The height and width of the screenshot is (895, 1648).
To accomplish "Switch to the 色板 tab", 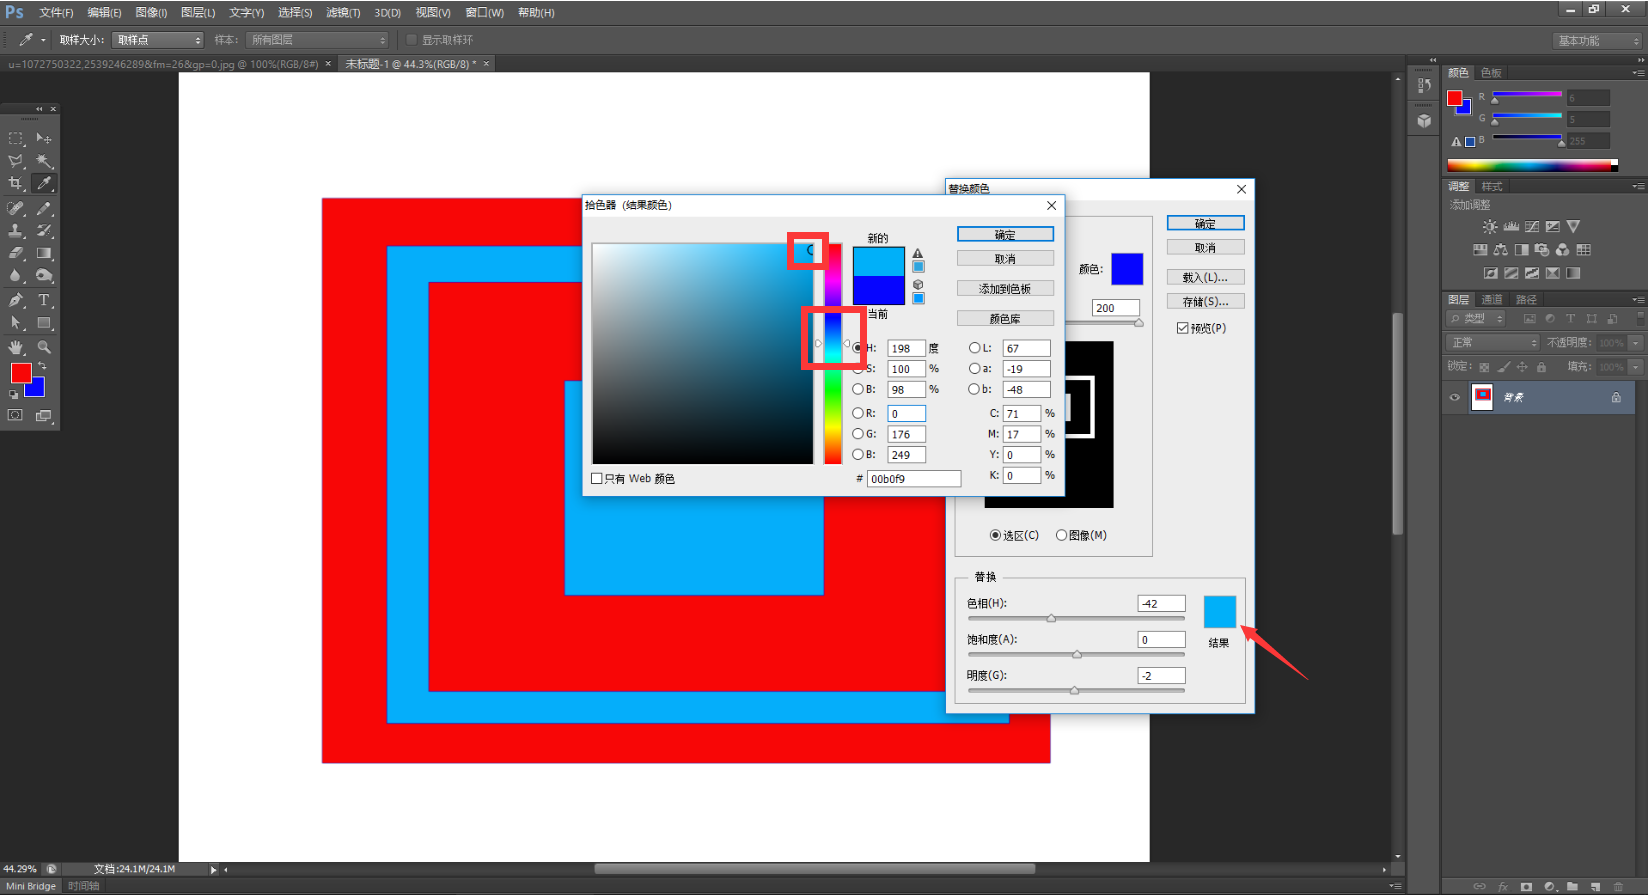I will point(1491,73).
